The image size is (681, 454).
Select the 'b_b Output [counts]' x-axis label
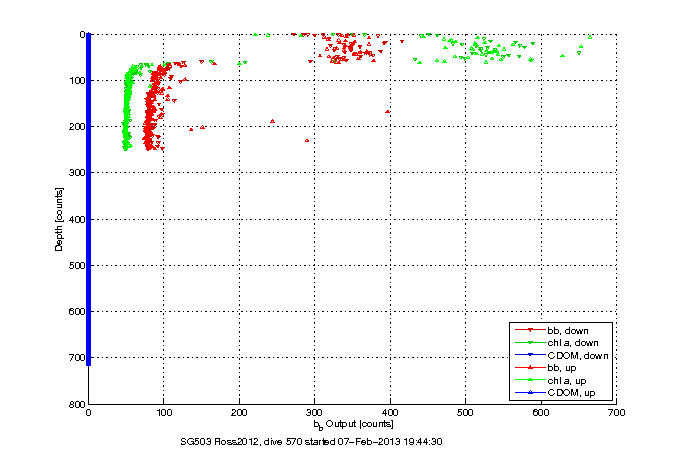(x=354, y=424)
